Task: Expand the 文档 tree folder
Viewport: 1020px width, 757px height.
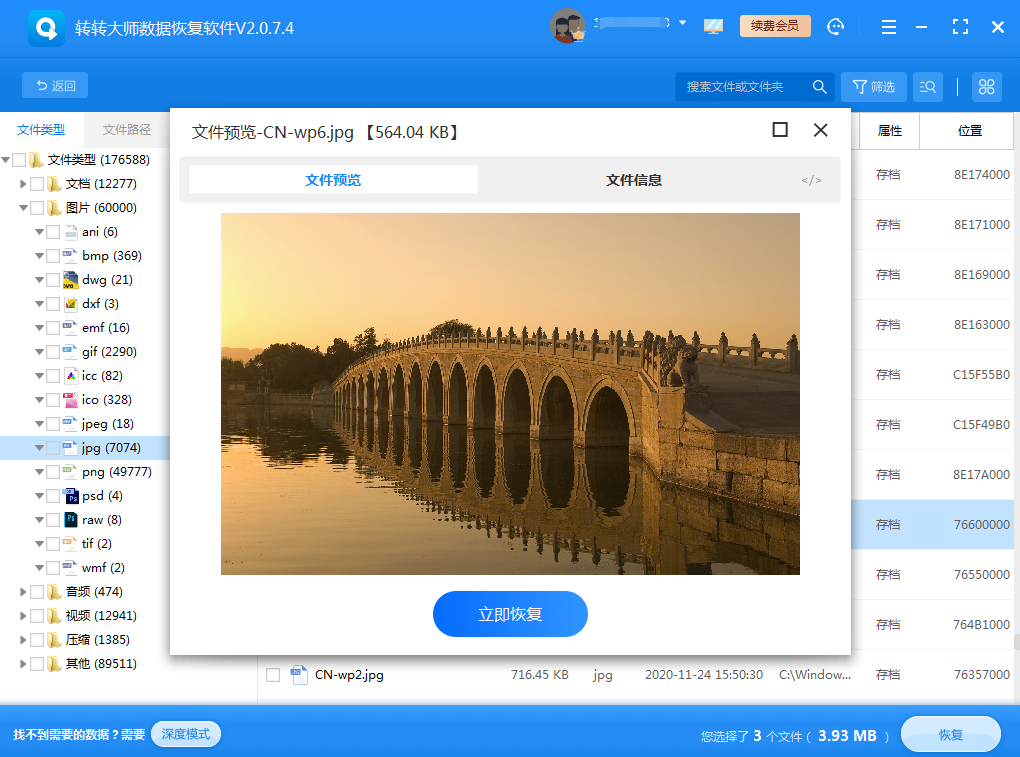Action: tap(23, 184)
